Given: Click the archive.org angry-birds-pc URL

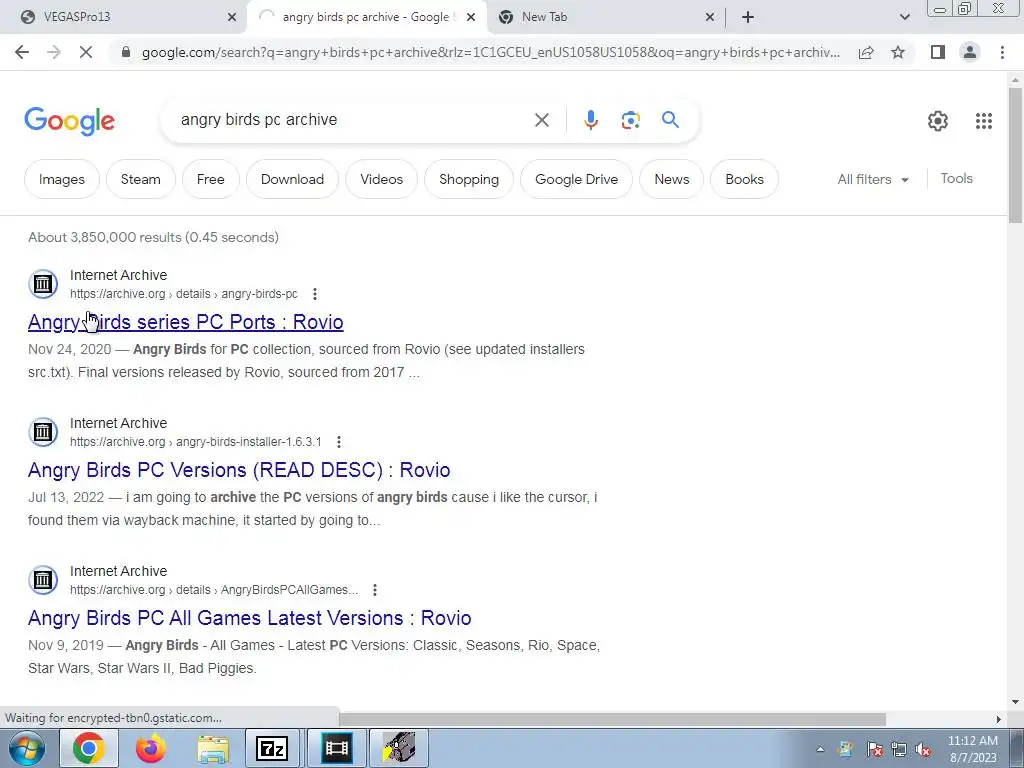Looking at the screenshot, I should tap(184, 294).
